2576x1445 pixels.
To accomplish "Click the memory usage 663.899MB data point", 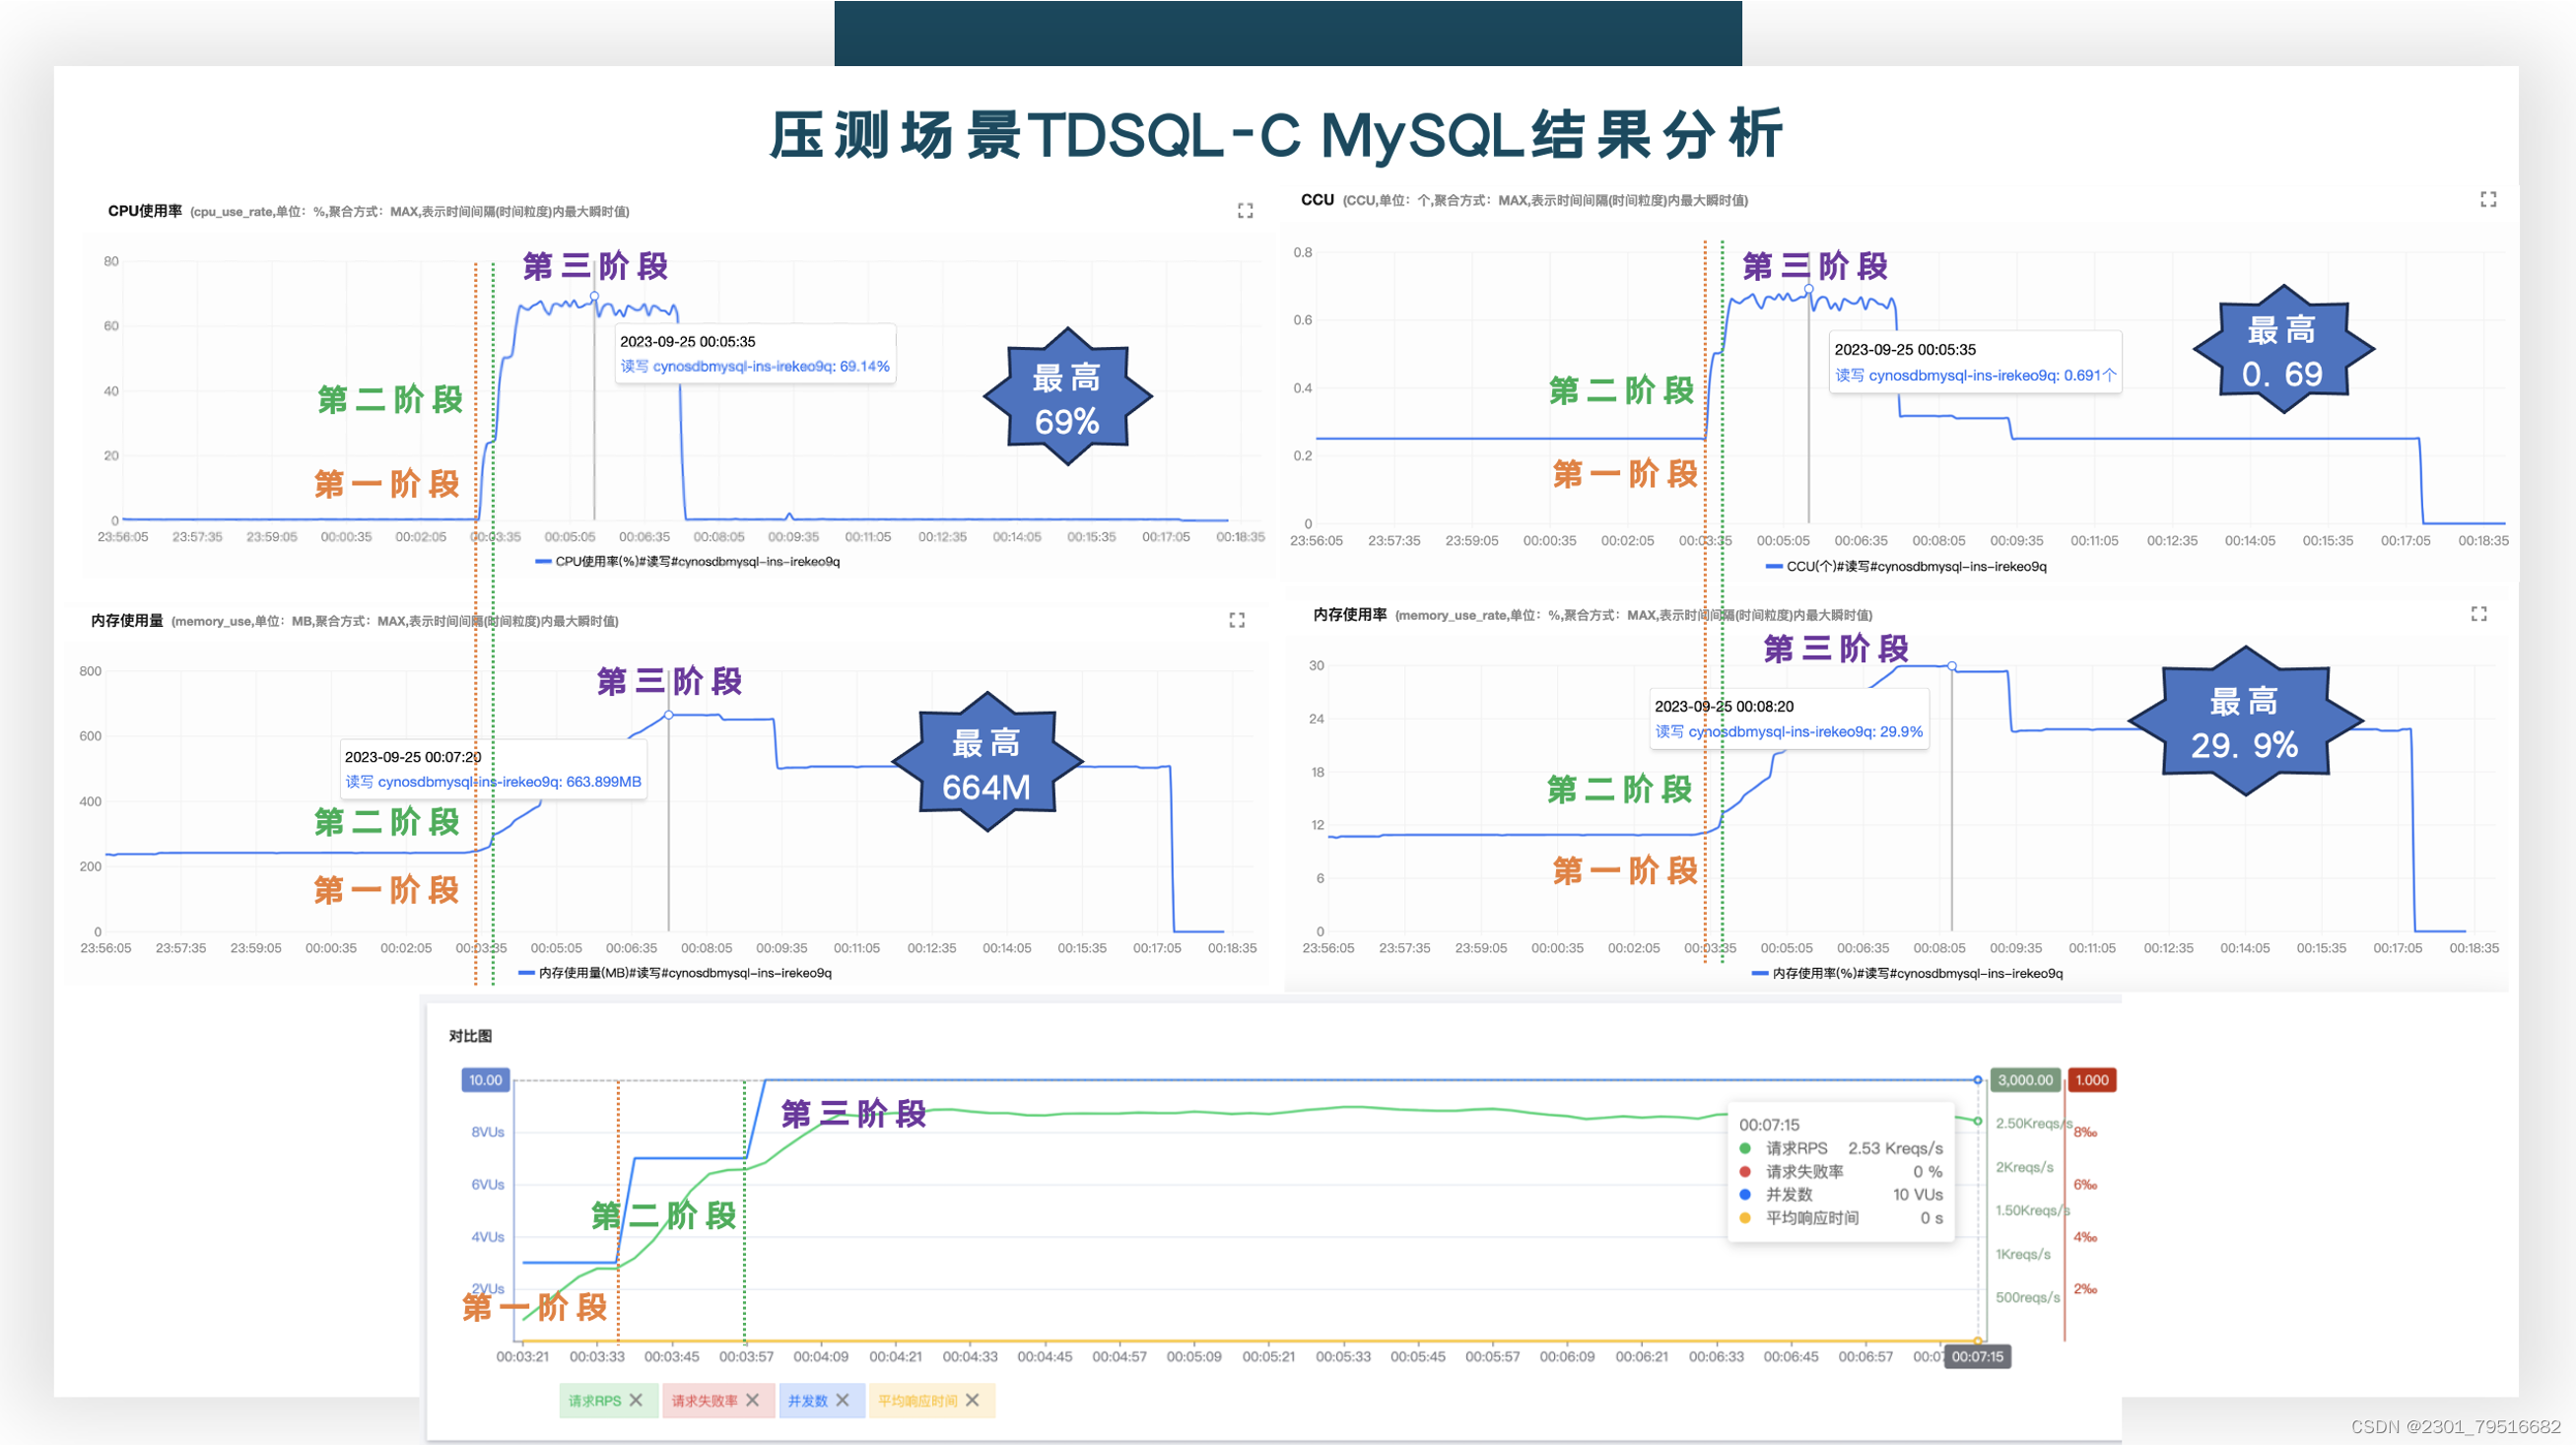I will click(669, 715).
